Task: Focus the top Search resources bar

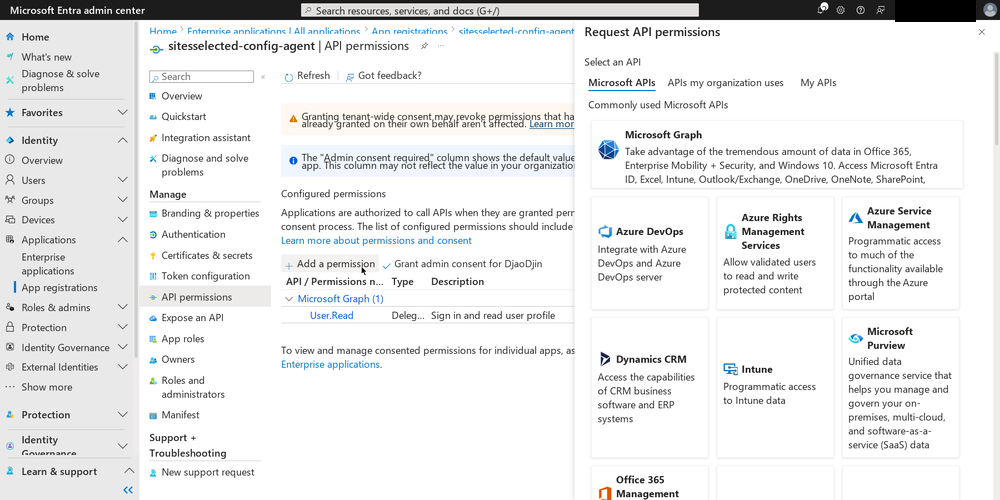Action: [x=499, y=10]
